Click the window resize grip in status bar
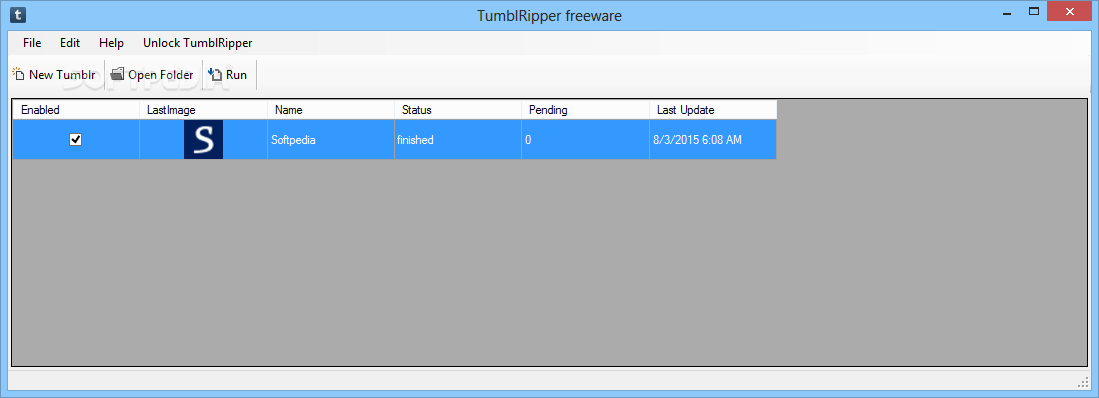The image size is (1099, 398). (1082, 382)
